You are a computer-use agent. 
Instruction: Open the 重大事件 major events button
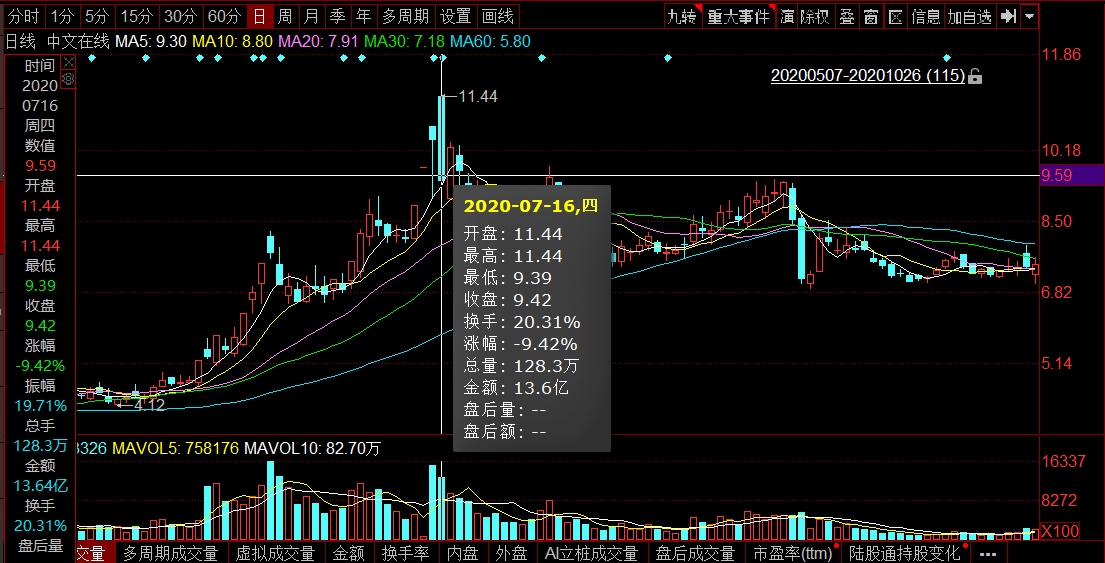[739, 16]
